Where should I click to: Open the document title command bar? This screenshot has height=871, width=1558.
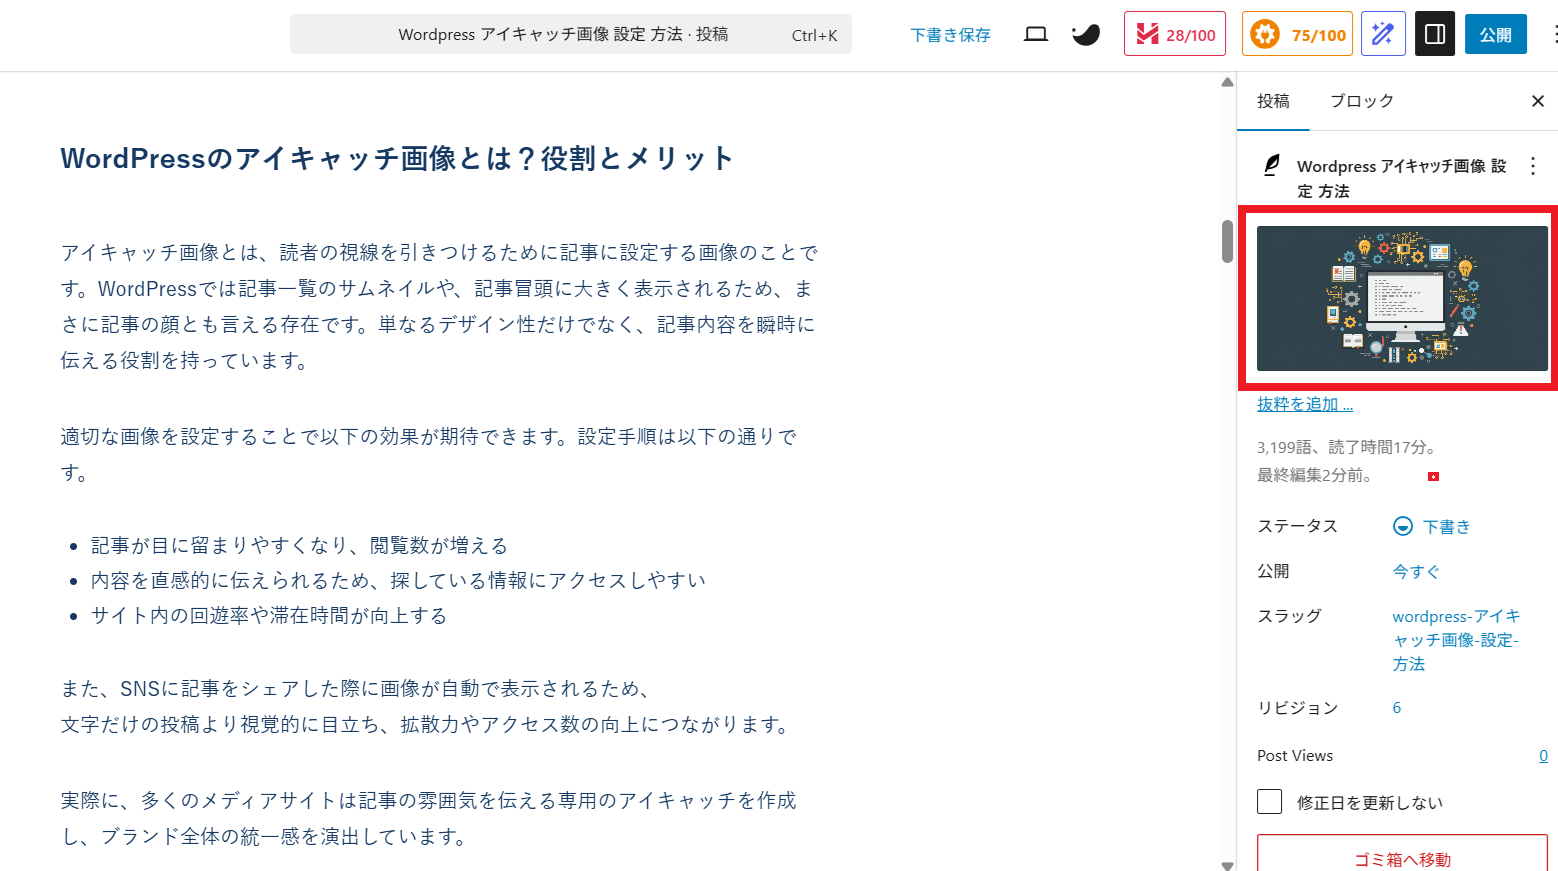coord(571,34)
